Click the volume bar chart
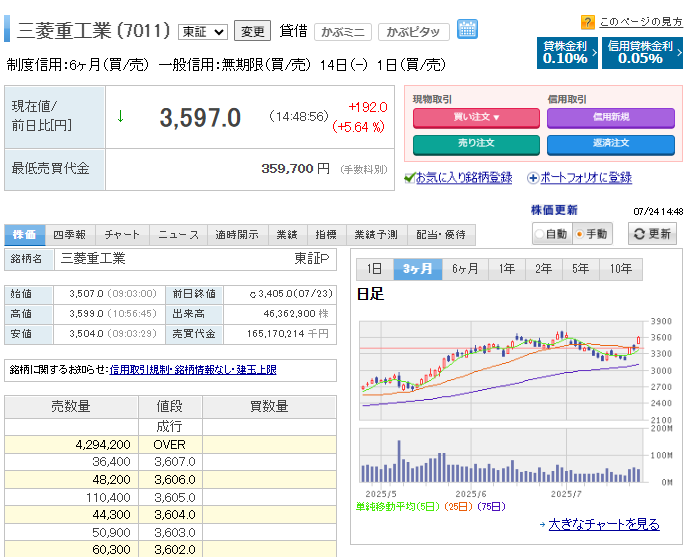The height and width of the screenshot is (557, 693). [x=503, y=455]
